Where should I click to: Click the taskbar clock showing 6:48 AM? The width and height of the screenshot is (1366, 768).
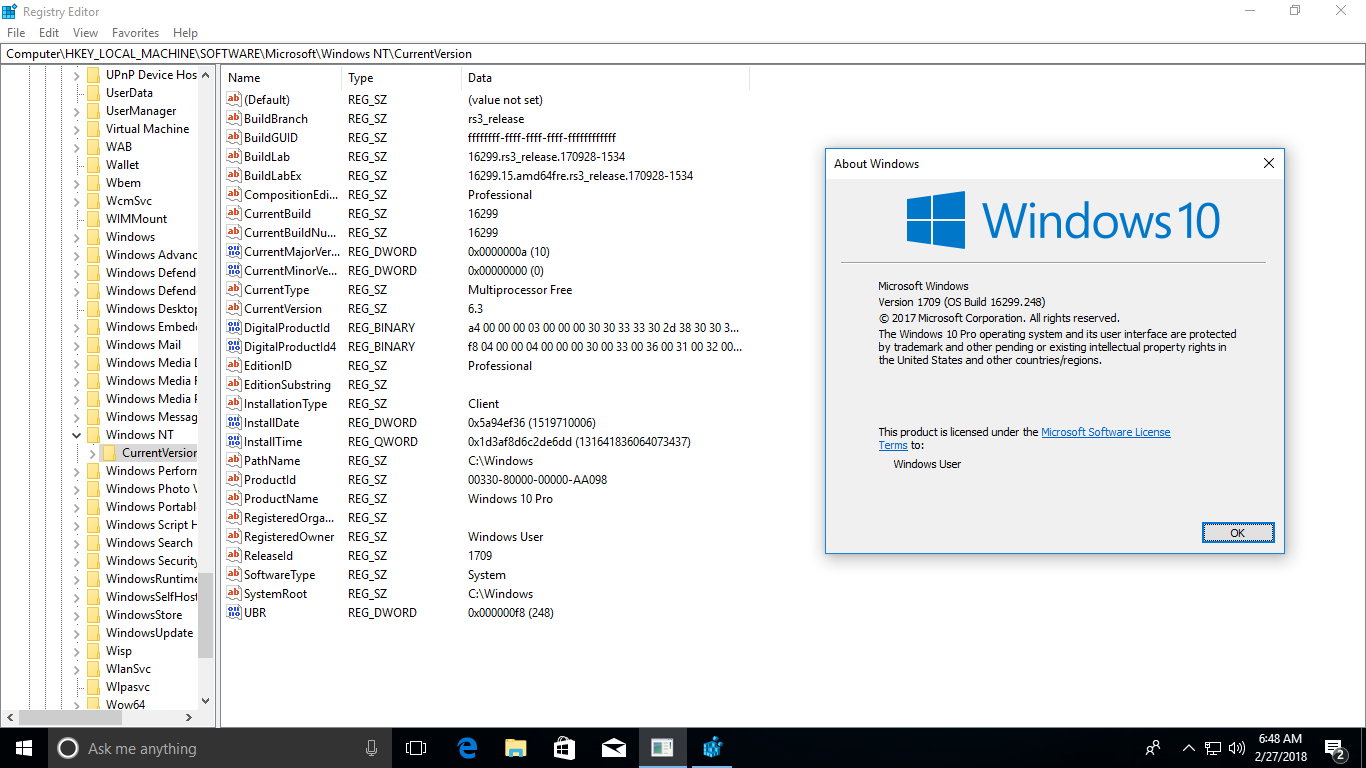click(x=1280, y=748)
